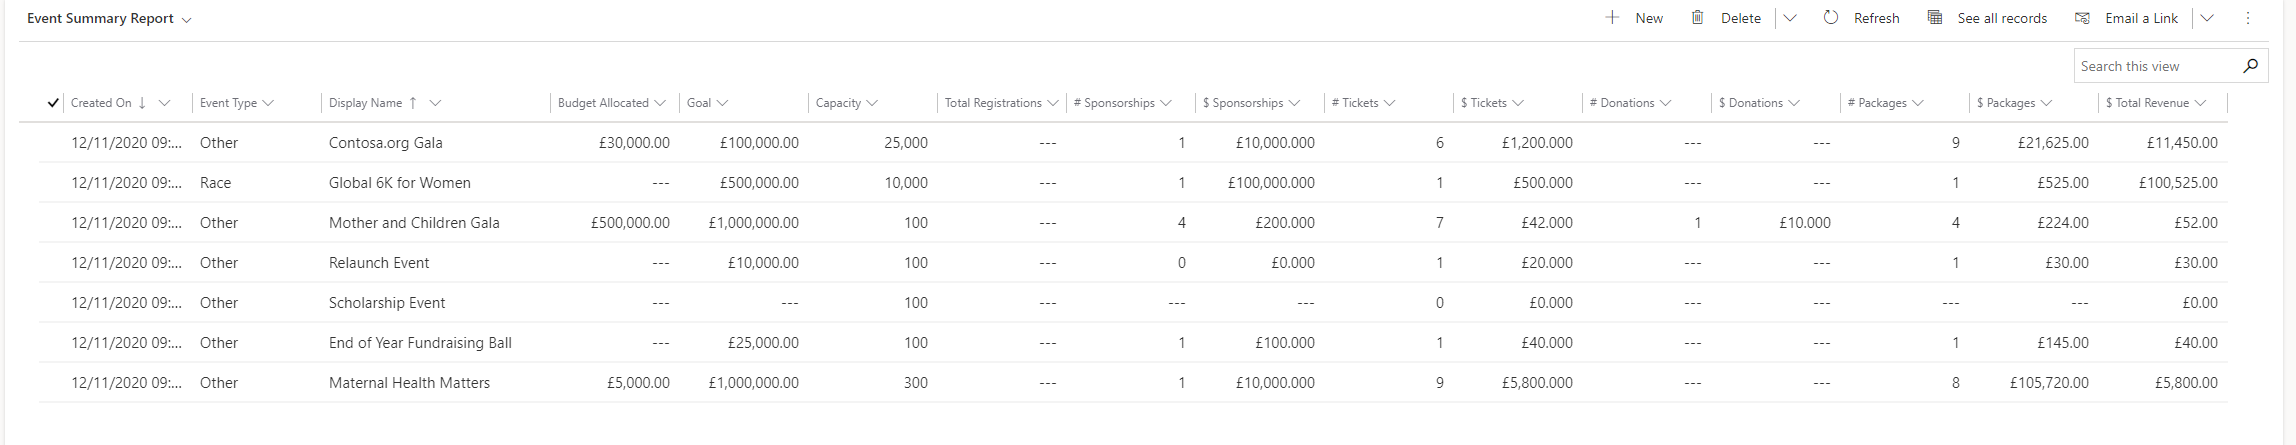Sort by Created On descending arrow

[x=142, y=103]
